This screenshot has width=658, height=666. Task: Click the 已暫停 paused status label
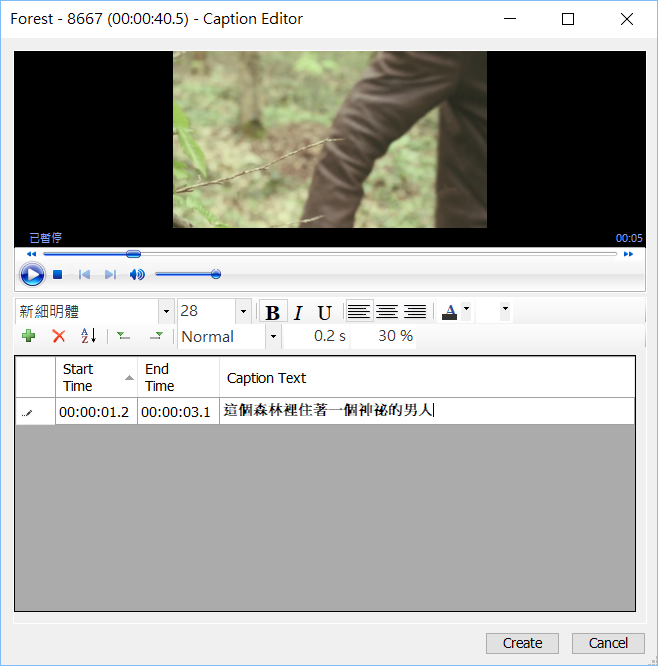click(45, 238)
